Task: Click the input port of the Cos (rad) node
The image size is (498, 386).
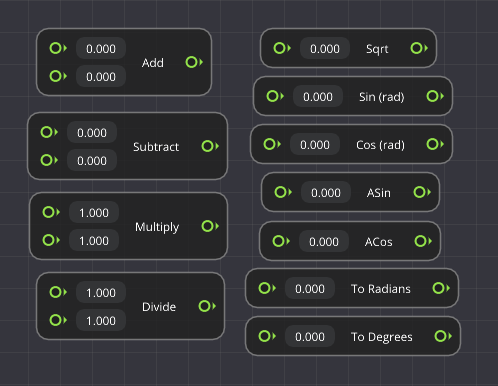Action: tap(272, 144)
